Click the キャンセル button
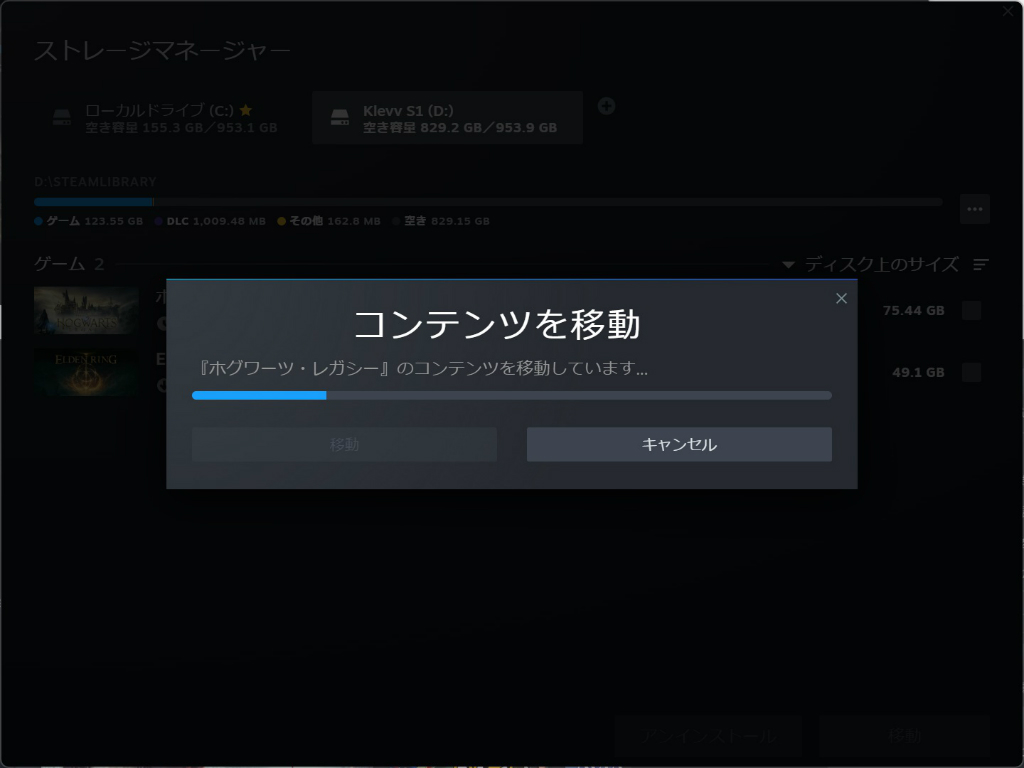The width and height of the screenshot is (1024, 768). (x=679, y=444)
